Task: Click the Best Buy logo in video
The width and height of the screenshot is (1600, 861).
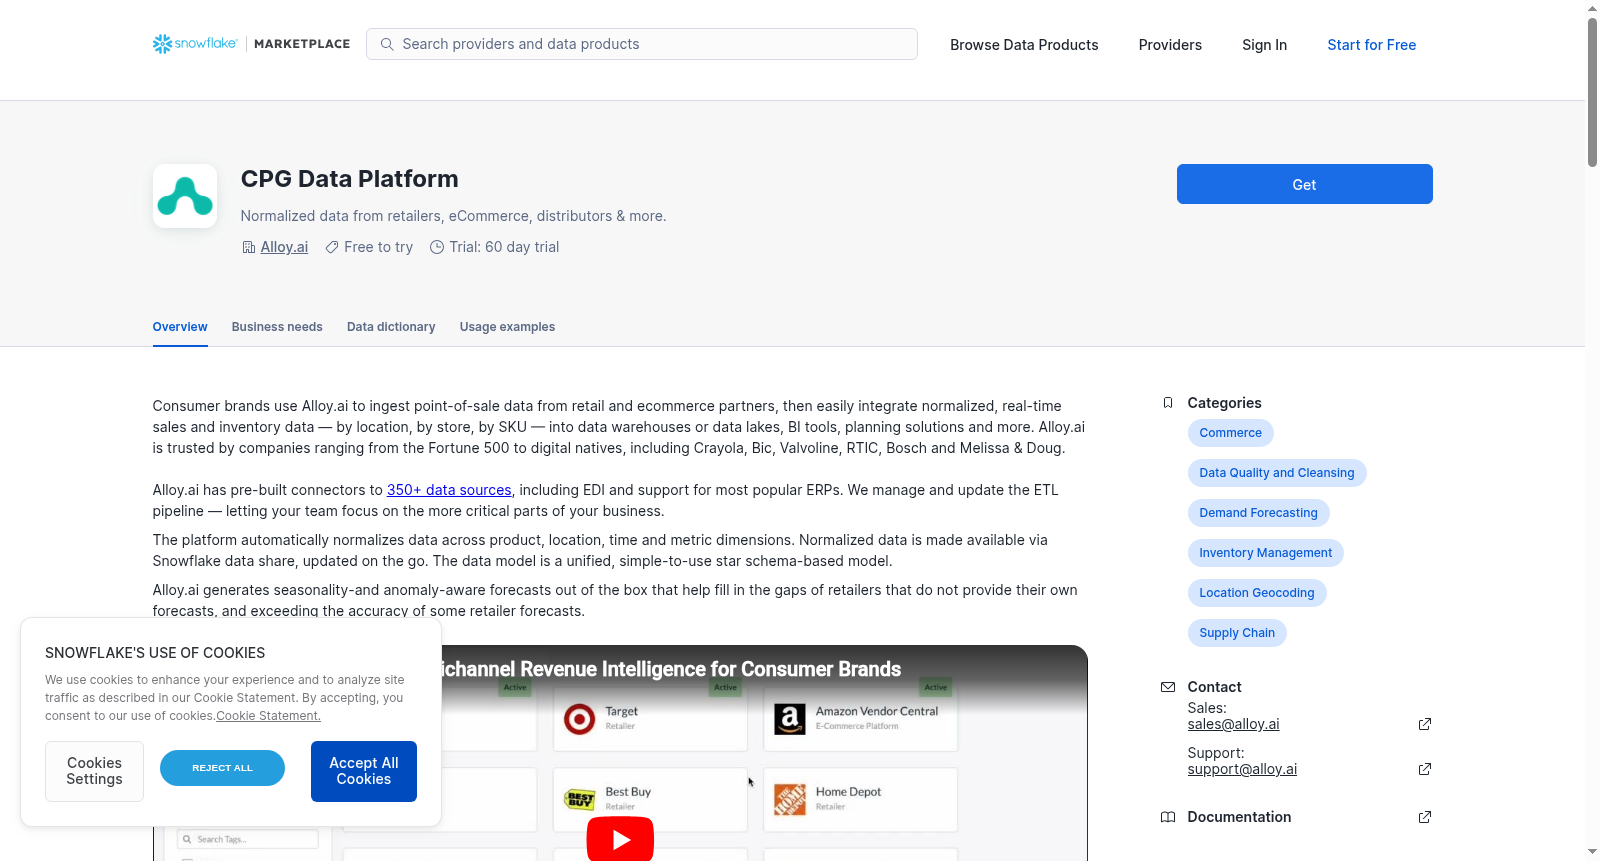Action: pyautogui.click(x=580, y=799)
